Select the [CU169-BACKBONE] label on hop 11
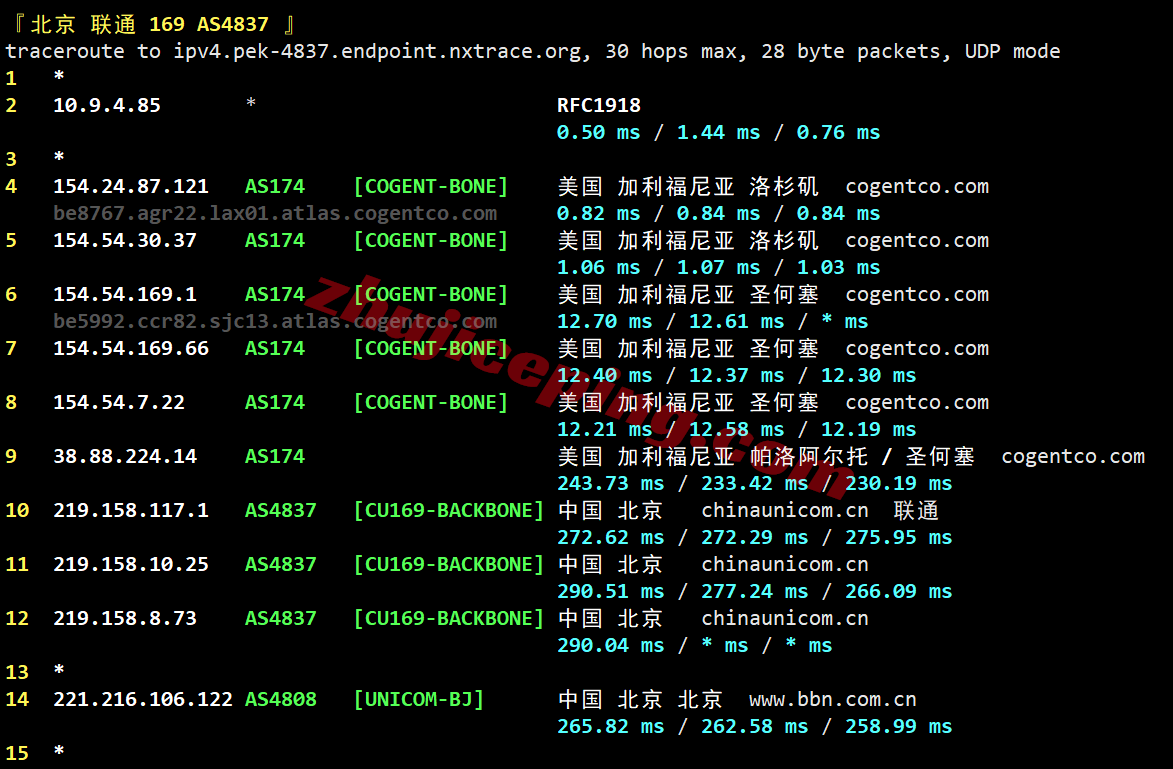The height and width of the screenshot is (769, 1173). (448, 564)
